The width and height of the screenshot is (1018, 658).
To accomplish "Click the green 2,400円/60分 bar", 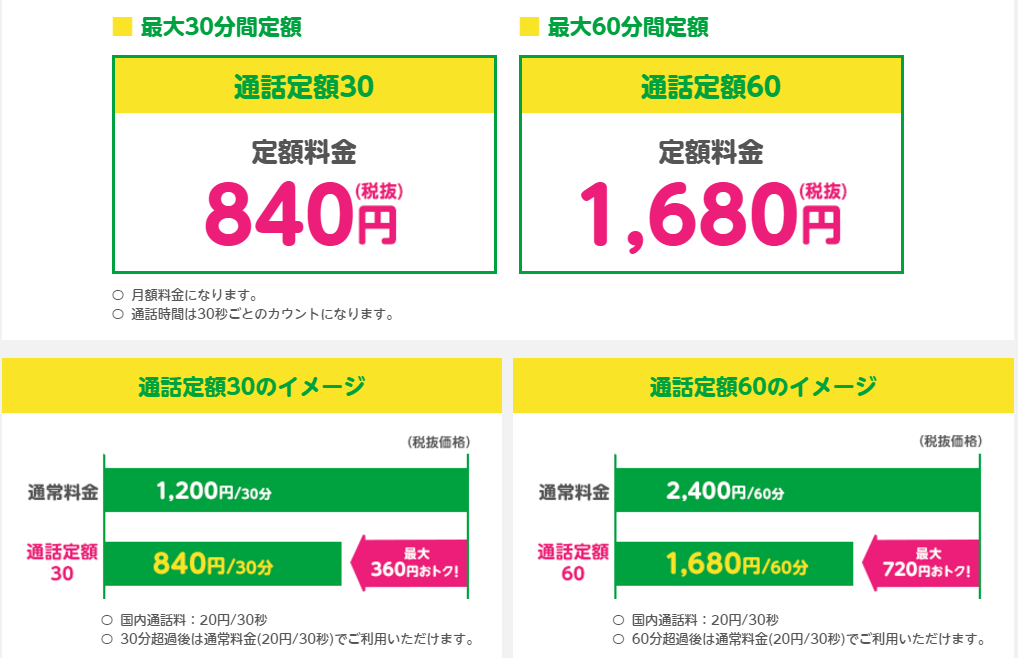I will 797,490.
